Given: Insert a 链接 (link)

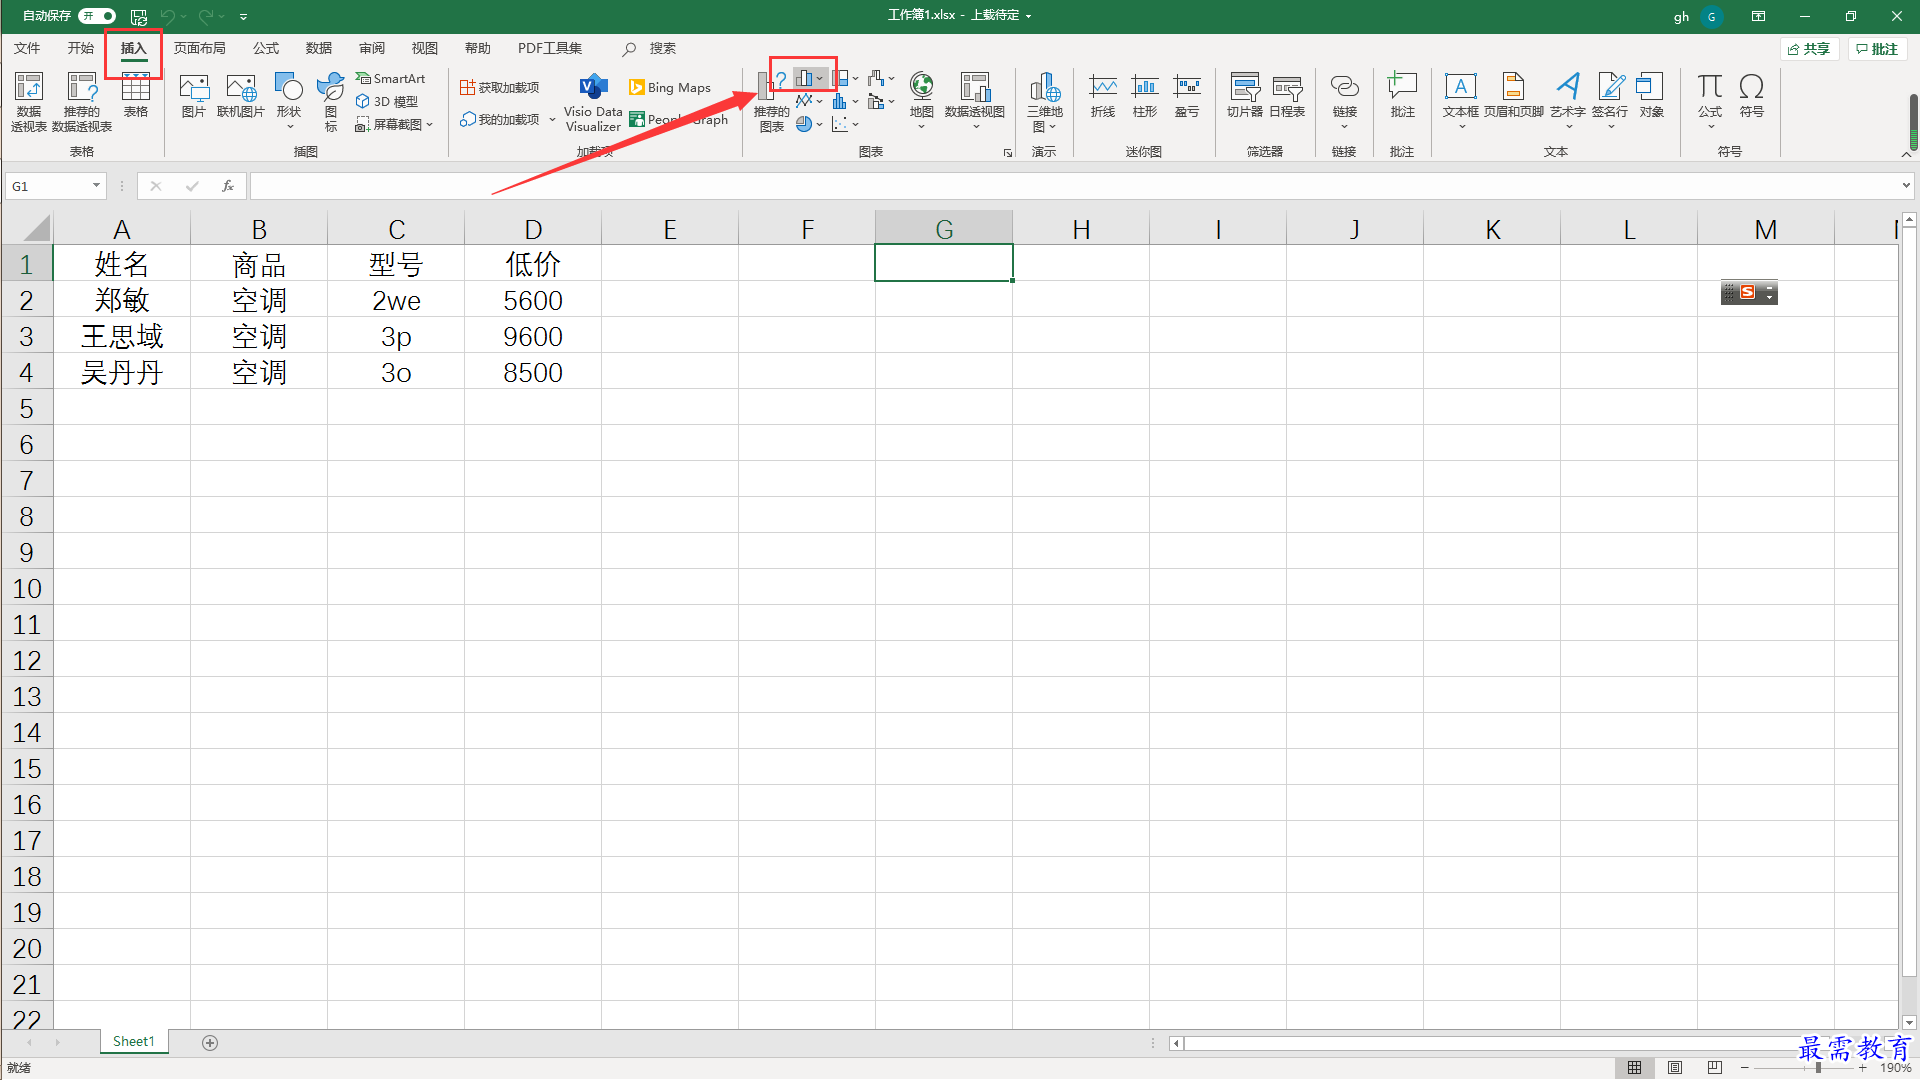Looking at the screenshot, I should [x=1345, y=101].
